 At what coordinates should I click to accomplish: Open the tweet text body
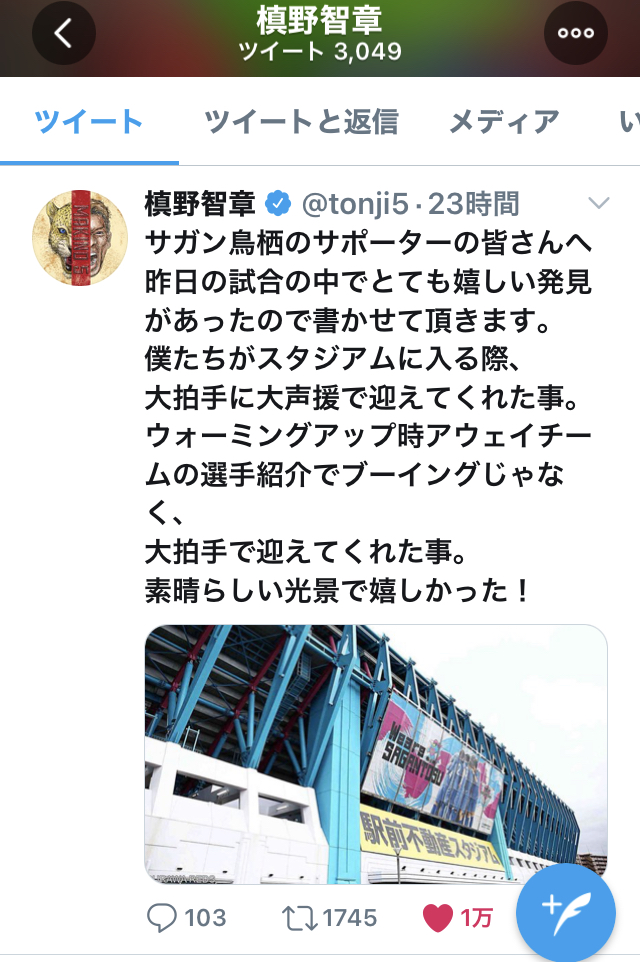pos(368,417)
